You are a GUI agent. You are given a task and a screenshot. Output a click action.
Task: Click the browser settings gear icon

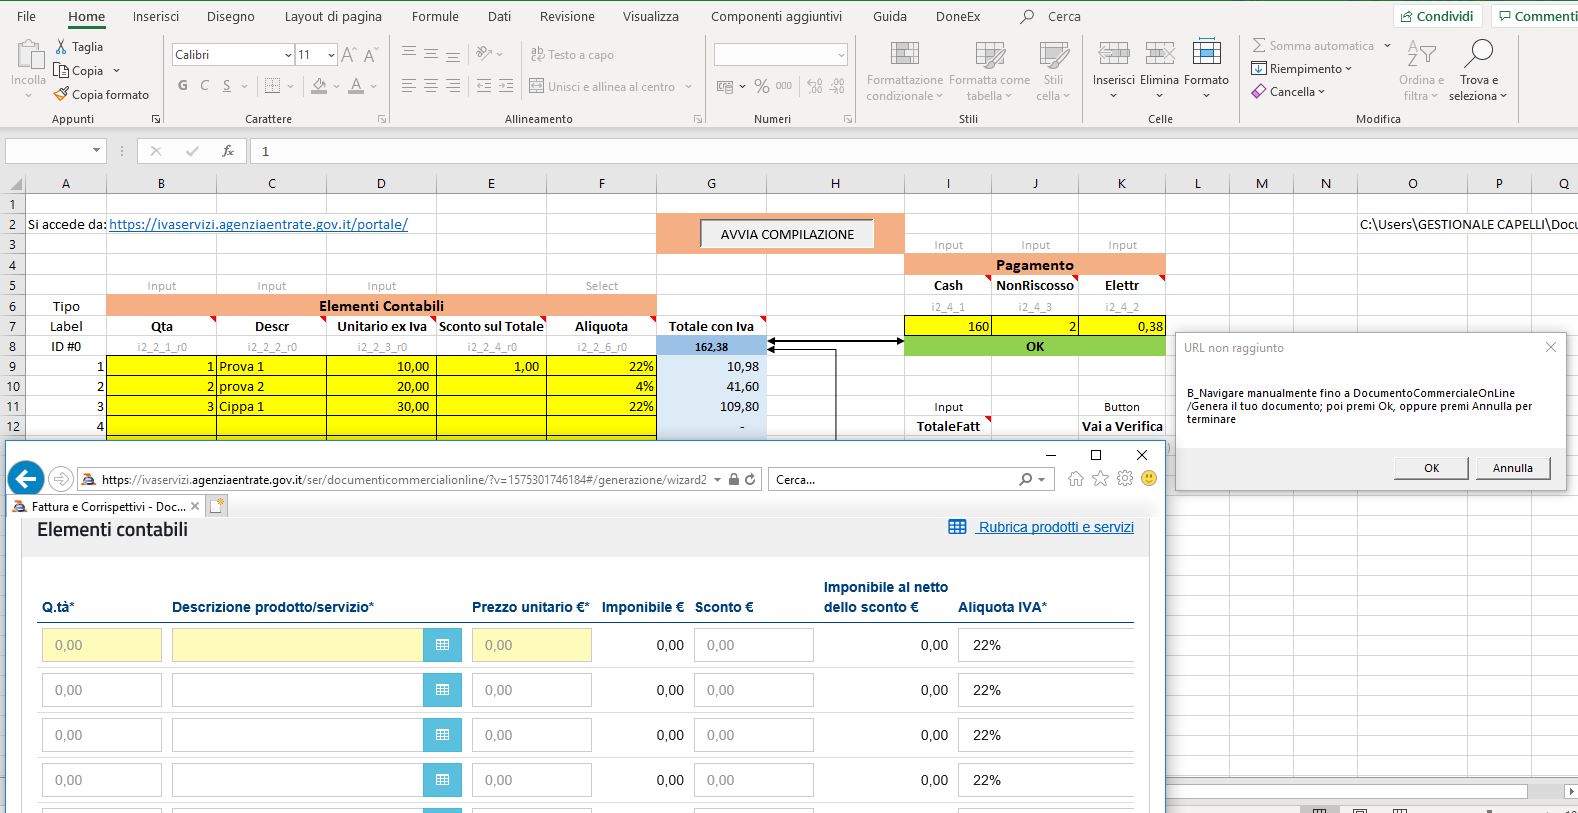pos(1125,479)
